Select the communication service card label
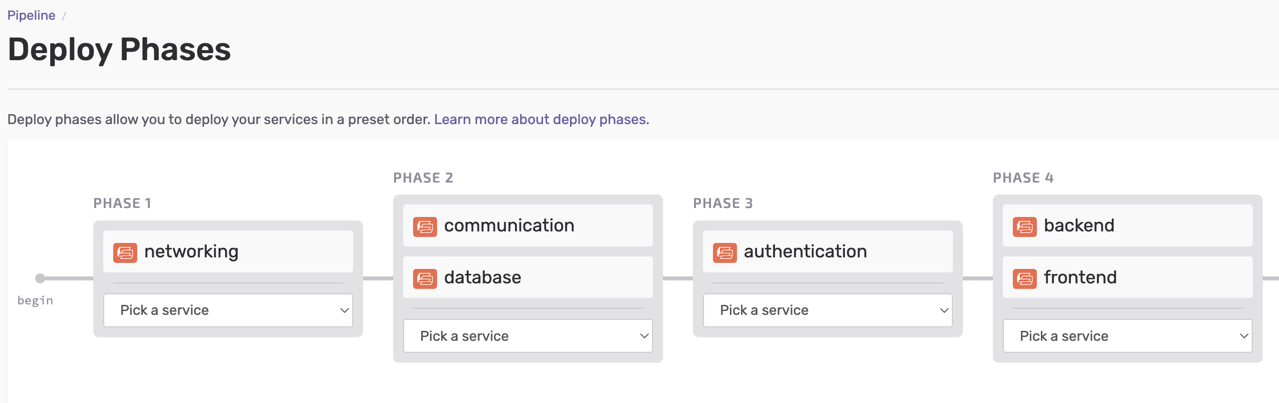 (x=509, y=226)
